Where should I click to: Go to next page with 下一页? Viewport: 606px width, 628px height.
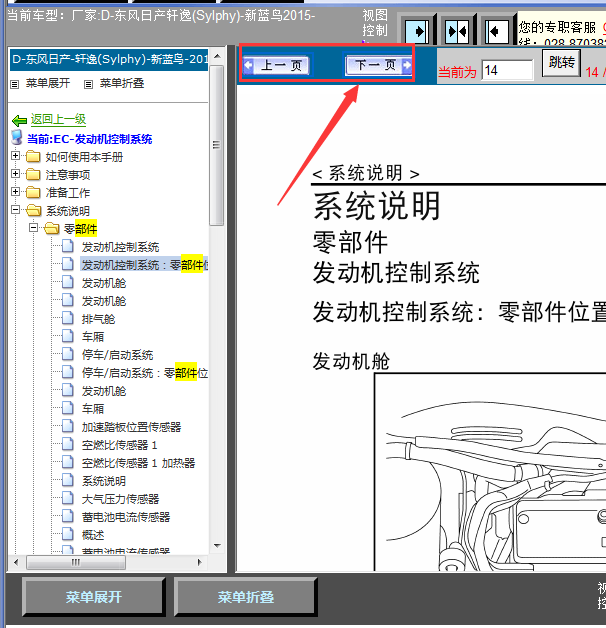(x=378, y=65)
